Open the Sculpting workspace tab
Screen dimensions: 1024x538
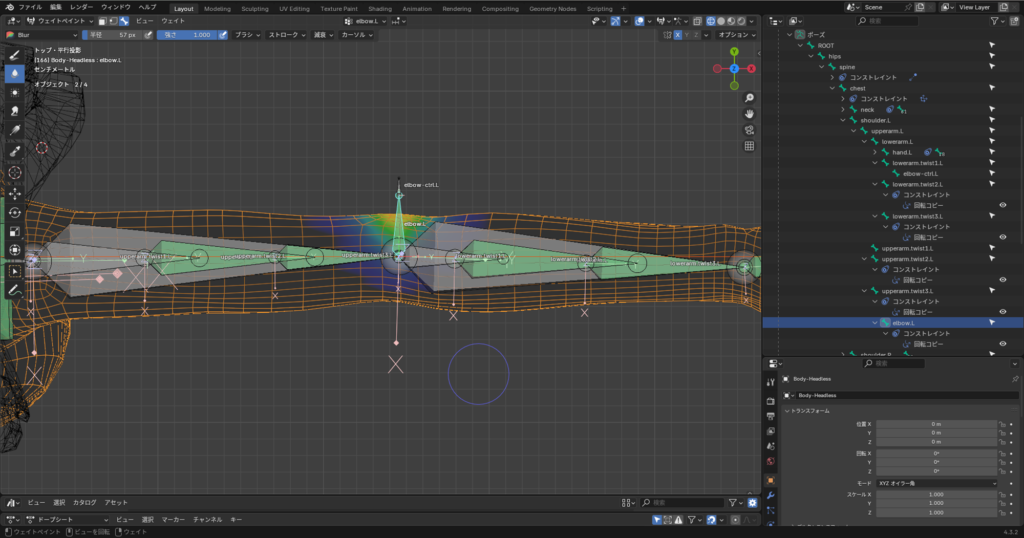click(x=255, y=8)
